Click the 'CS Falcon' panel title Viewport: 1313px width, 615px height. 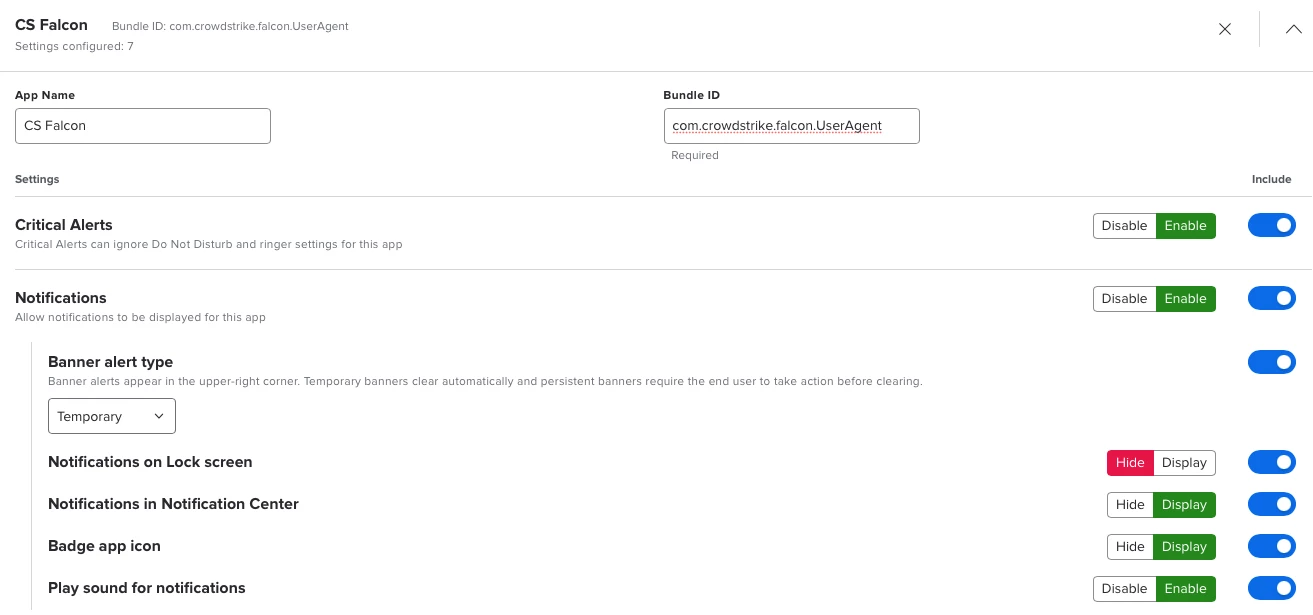[x=51, y=25]
